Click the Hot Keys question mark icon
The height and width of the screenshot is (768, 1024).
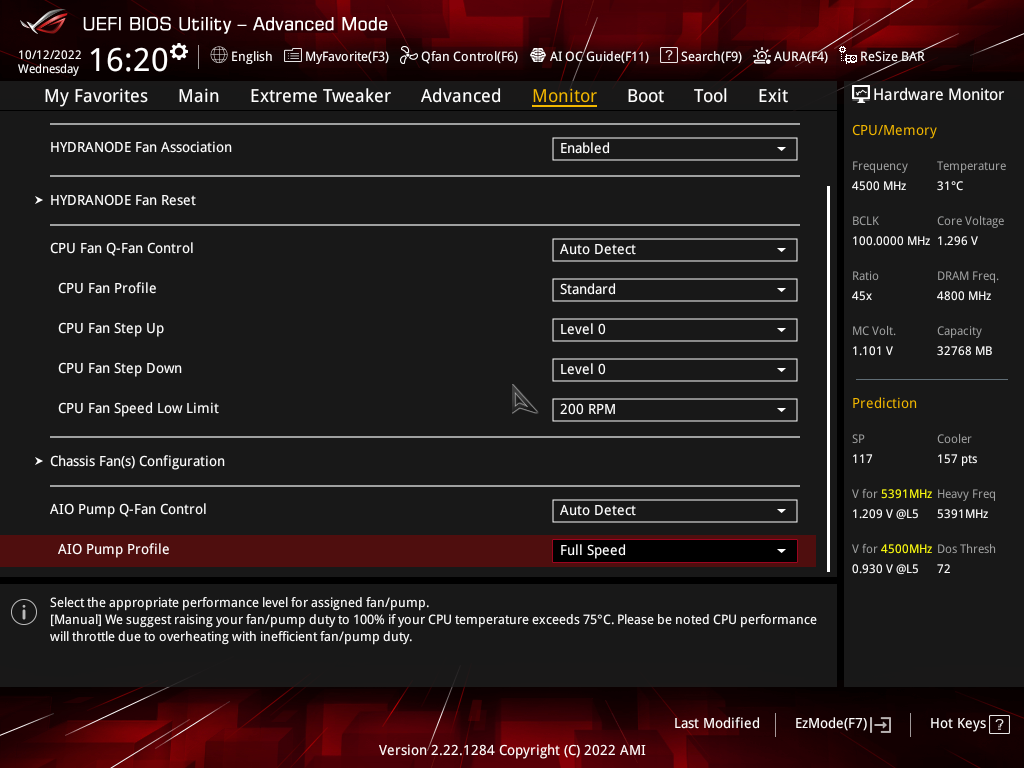pos(999,724)
